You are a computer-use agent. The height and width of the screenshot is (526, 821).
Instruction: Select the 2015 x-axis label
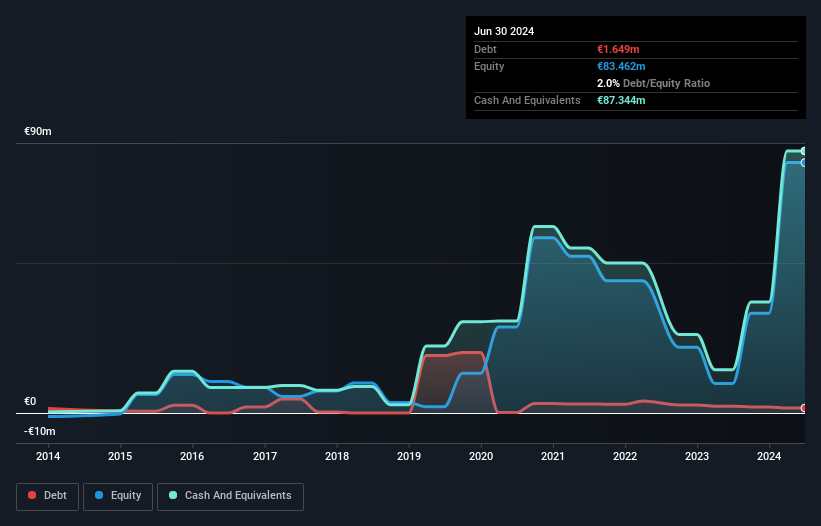tap(120, 456)
